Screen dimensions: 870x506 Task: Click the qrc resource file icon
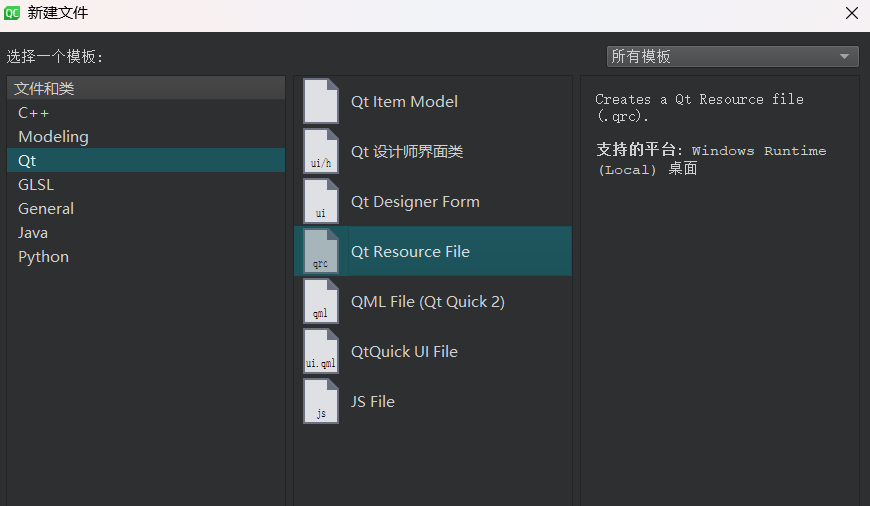tap(321, 251)
